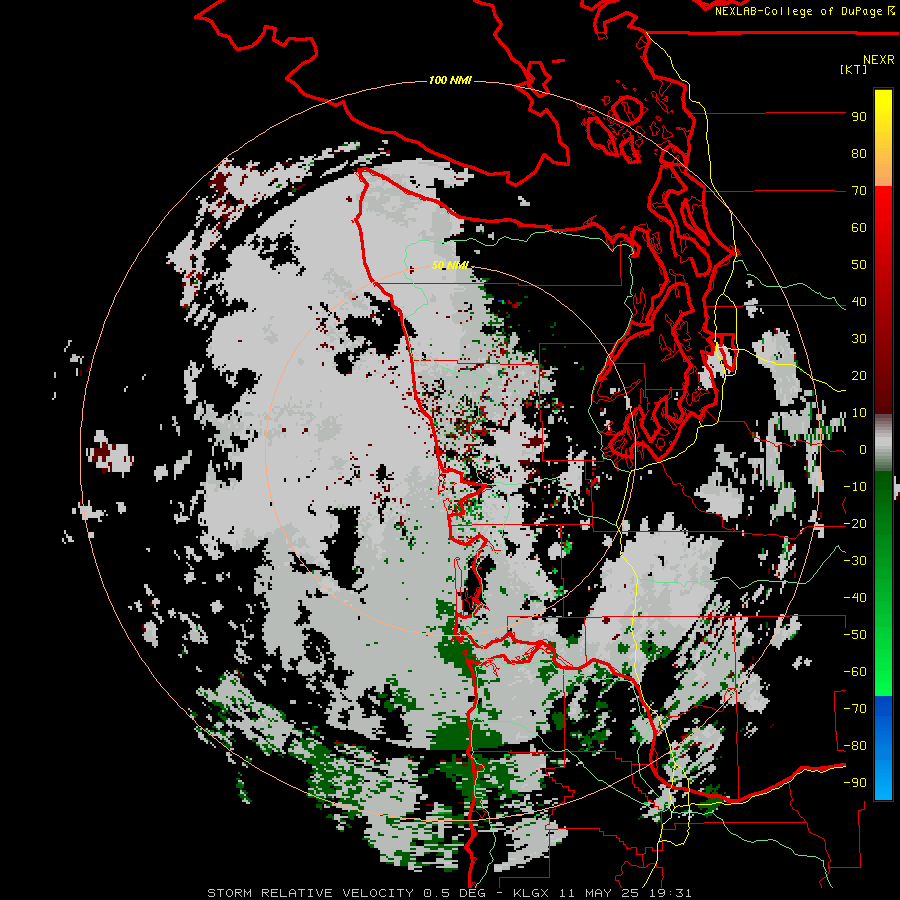Select the "[KT]" units label

[x=854, y=69]
